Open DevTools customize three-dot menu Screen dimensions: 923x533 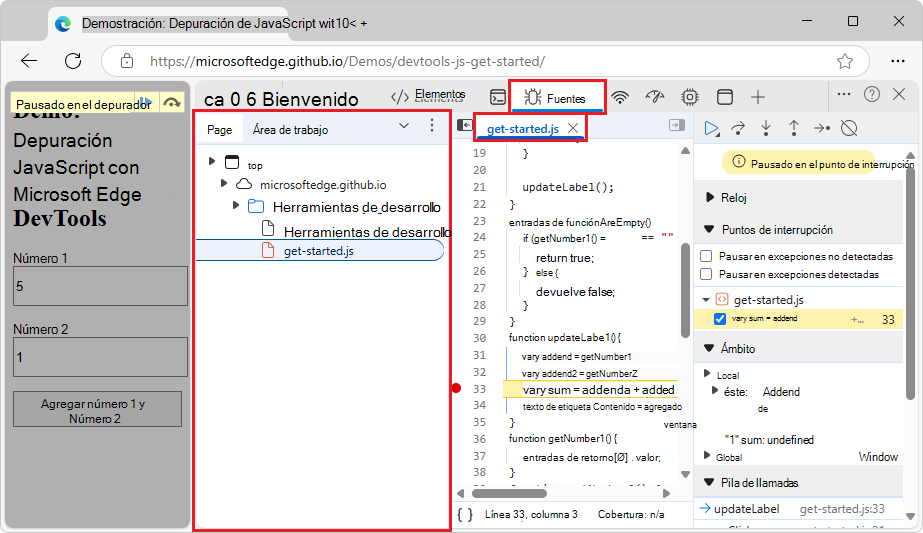pos(844,94)
